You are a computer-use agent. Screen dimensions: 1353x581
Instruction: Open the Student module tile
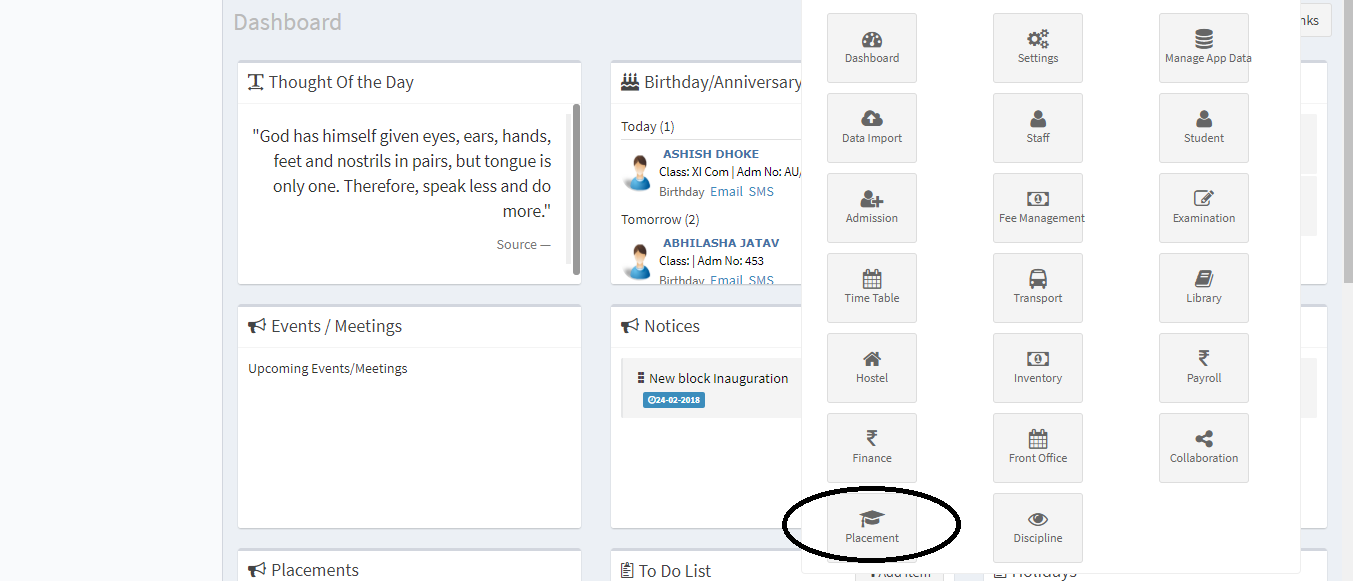pos(1204,128)
